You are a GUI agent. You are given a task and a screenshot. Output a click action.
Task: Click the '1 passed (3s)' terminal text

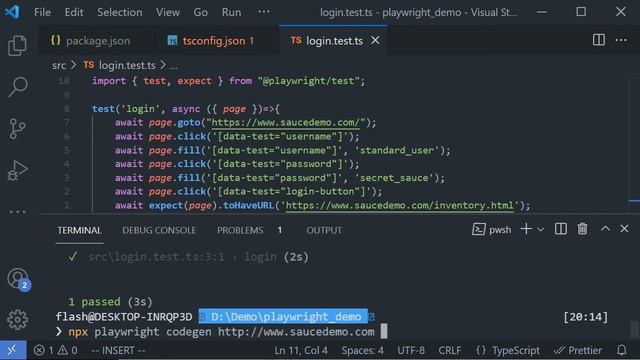point(110,302)
